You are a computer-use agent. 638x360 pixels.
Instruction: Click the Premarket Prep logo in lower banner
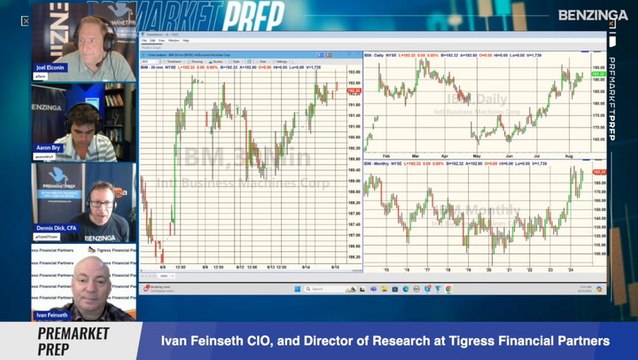73,341
